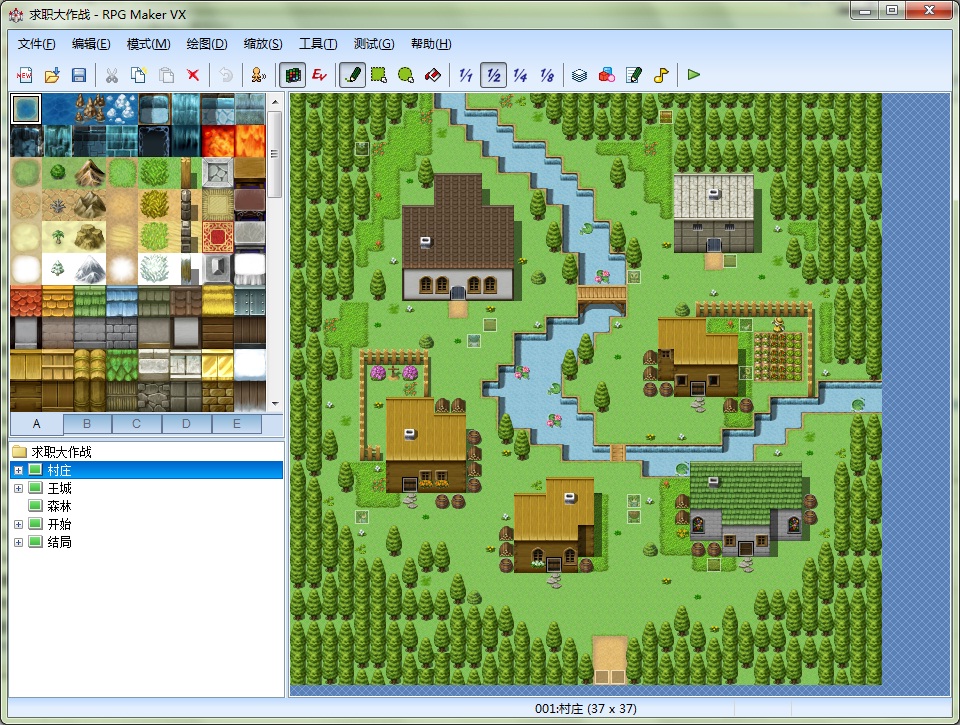Start playtest with green play icon
The image size is (960, 725).
coord(694,75)
